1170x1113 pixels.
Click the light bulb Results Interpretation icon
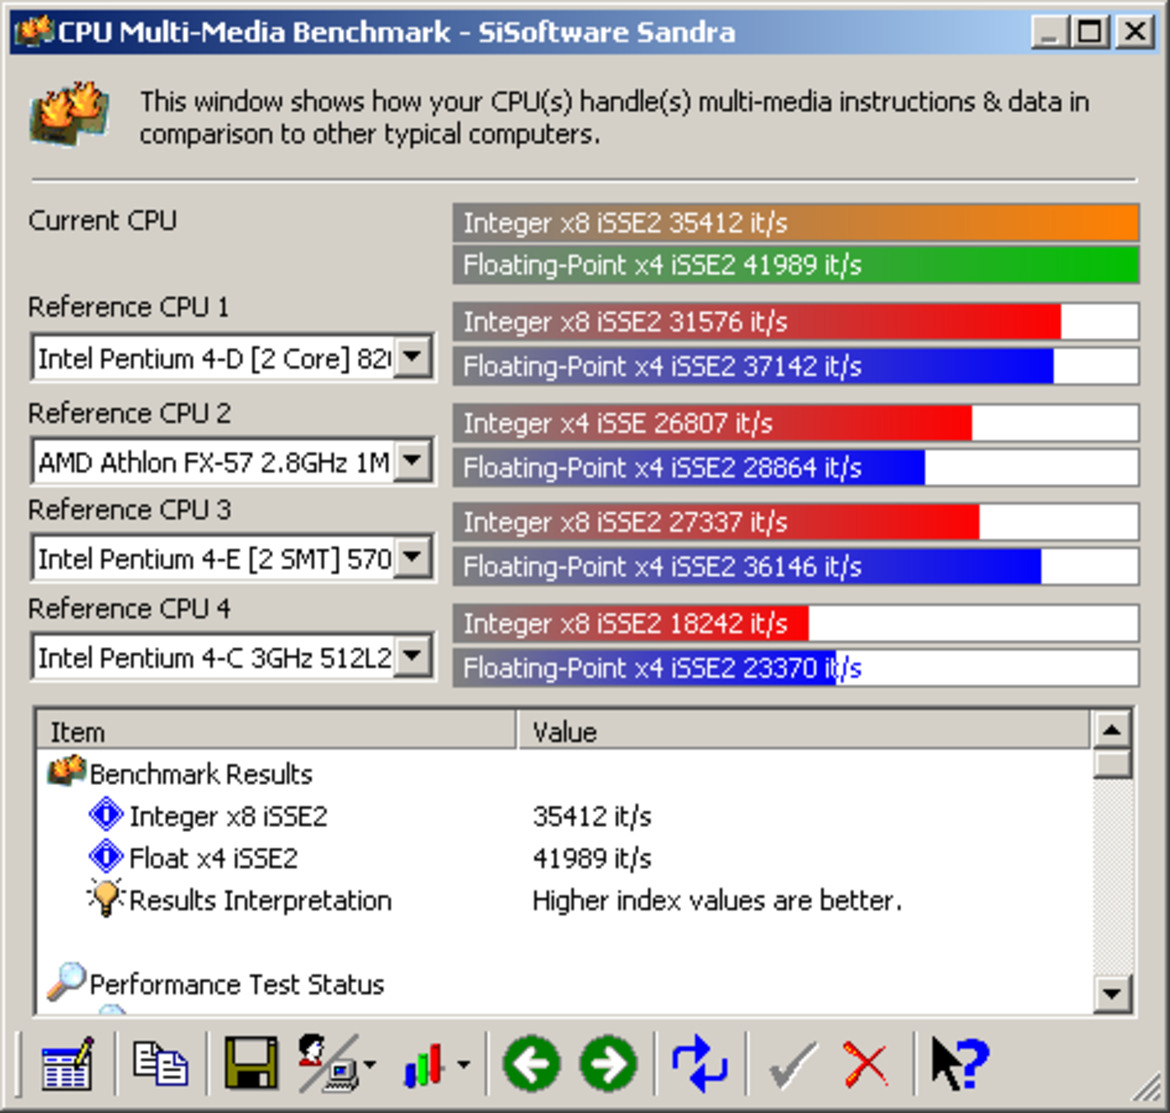coord(105,897)
